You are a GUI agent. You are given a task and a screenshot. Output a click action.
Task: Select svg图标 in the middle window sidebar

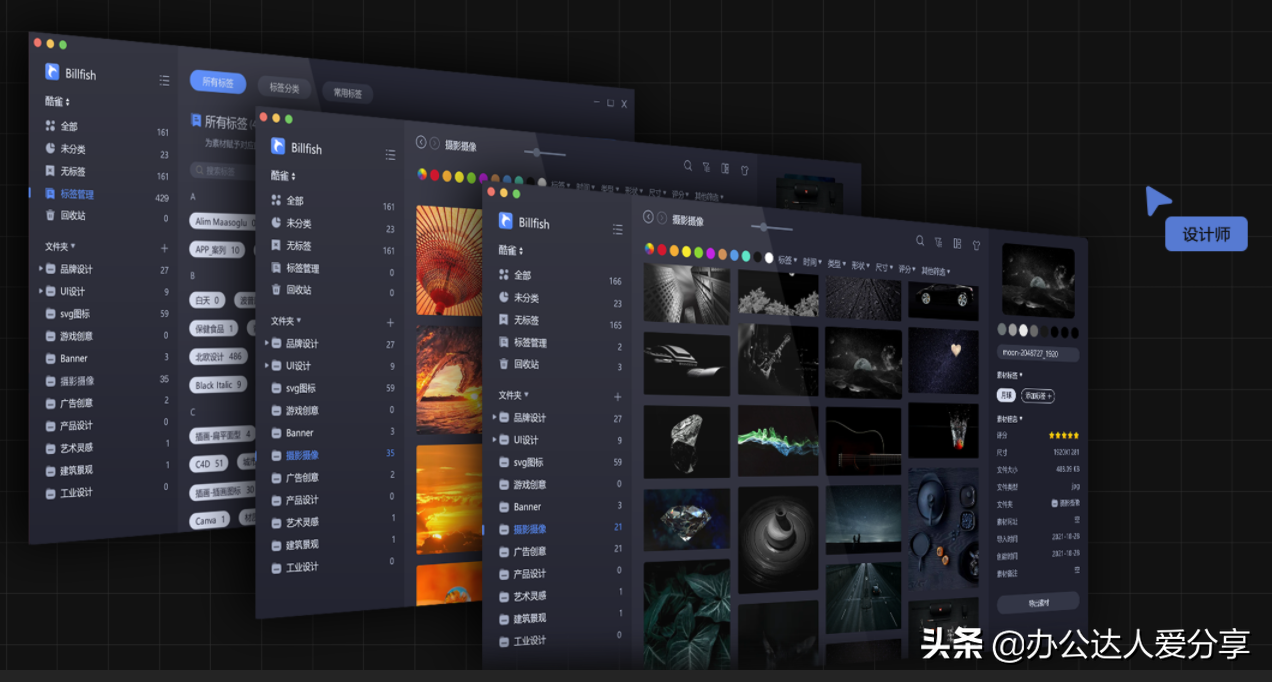click(x=300, y=388)
